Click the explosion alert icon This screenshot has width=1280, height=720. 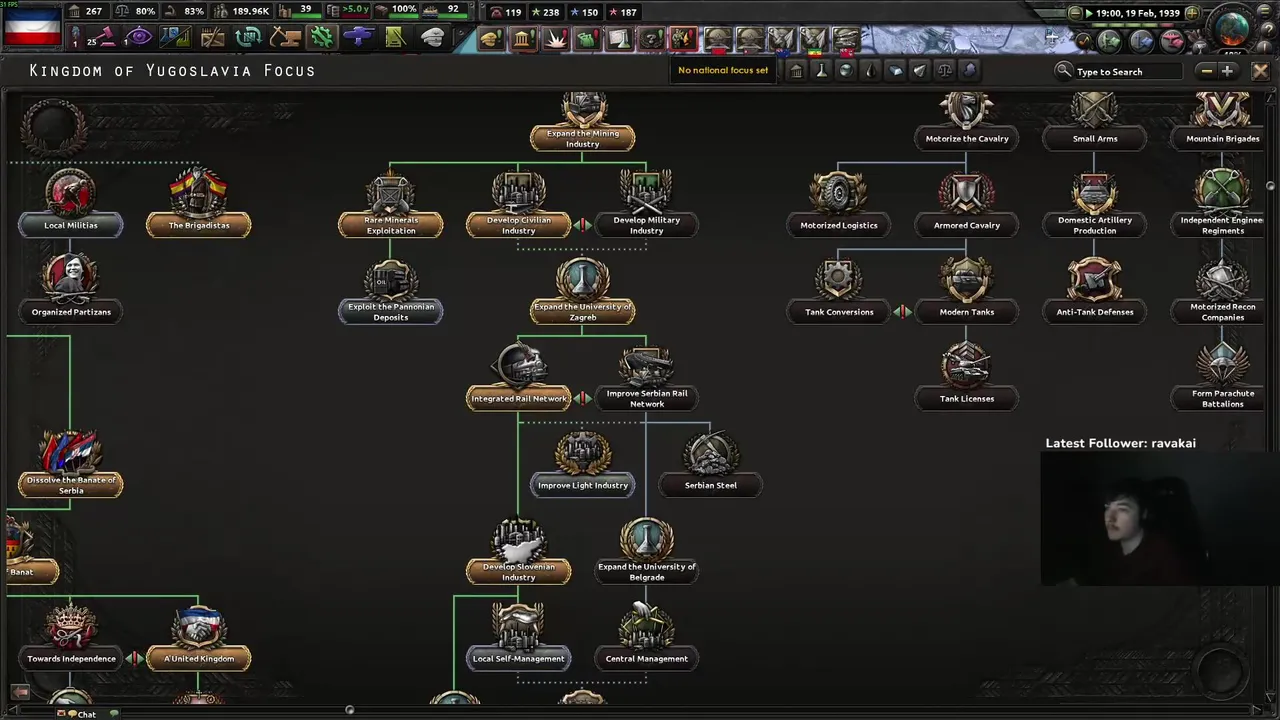pos(555,39)
